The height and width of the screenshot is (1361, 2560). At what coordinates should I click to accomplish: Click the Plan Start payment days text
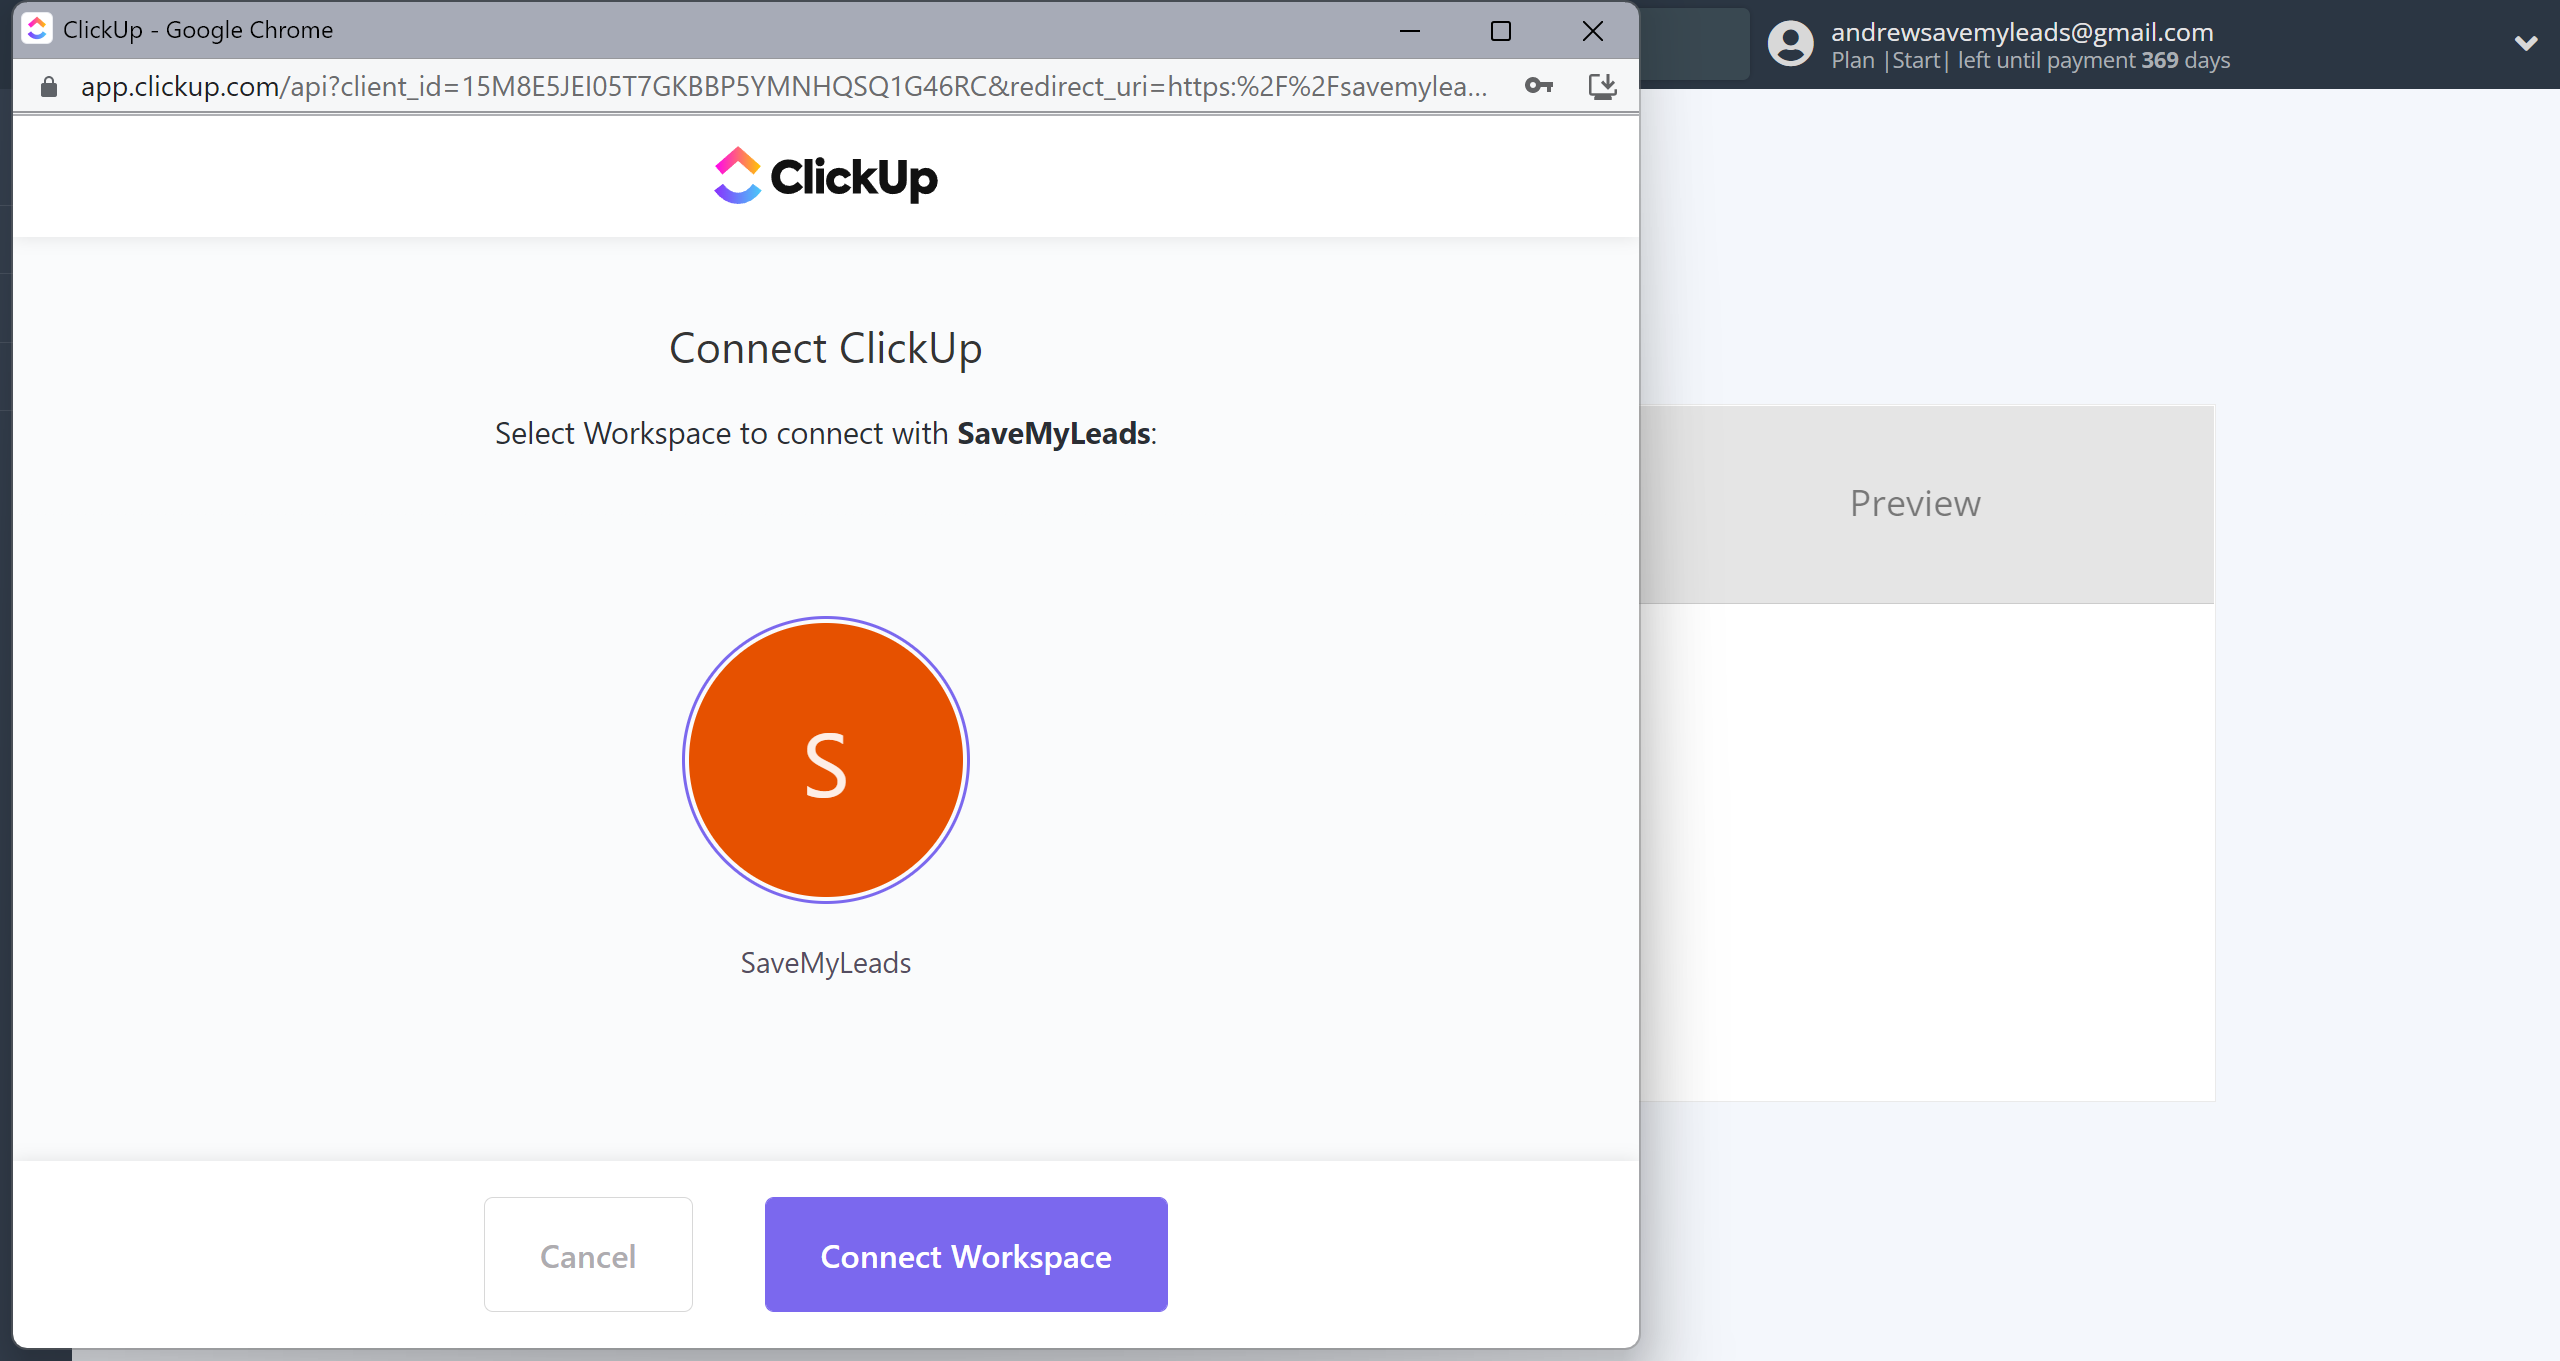[2031, 60]
